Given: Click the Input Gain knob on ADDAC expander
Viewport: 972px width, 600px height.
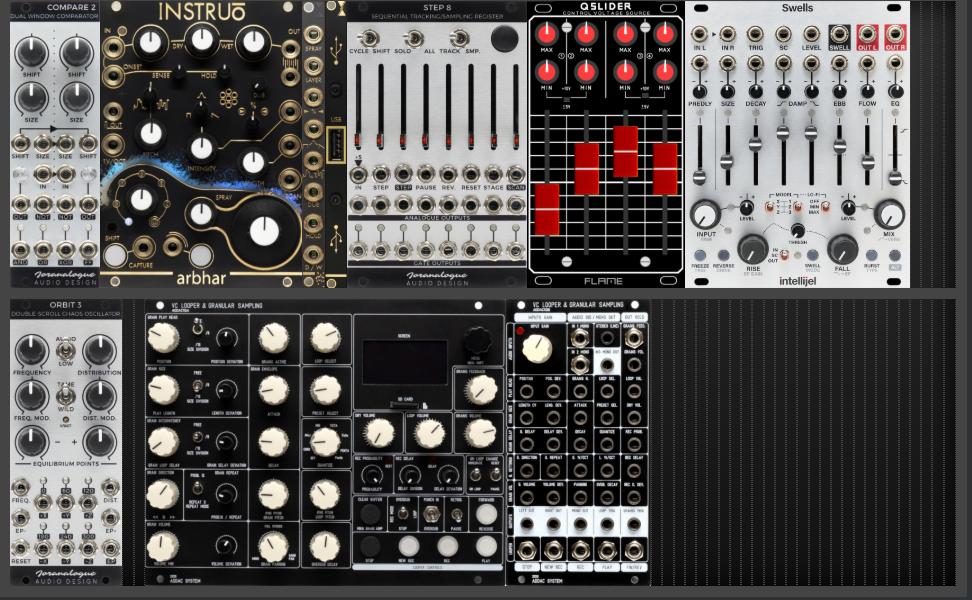Looking at the screenshot, I should (536, 349).
